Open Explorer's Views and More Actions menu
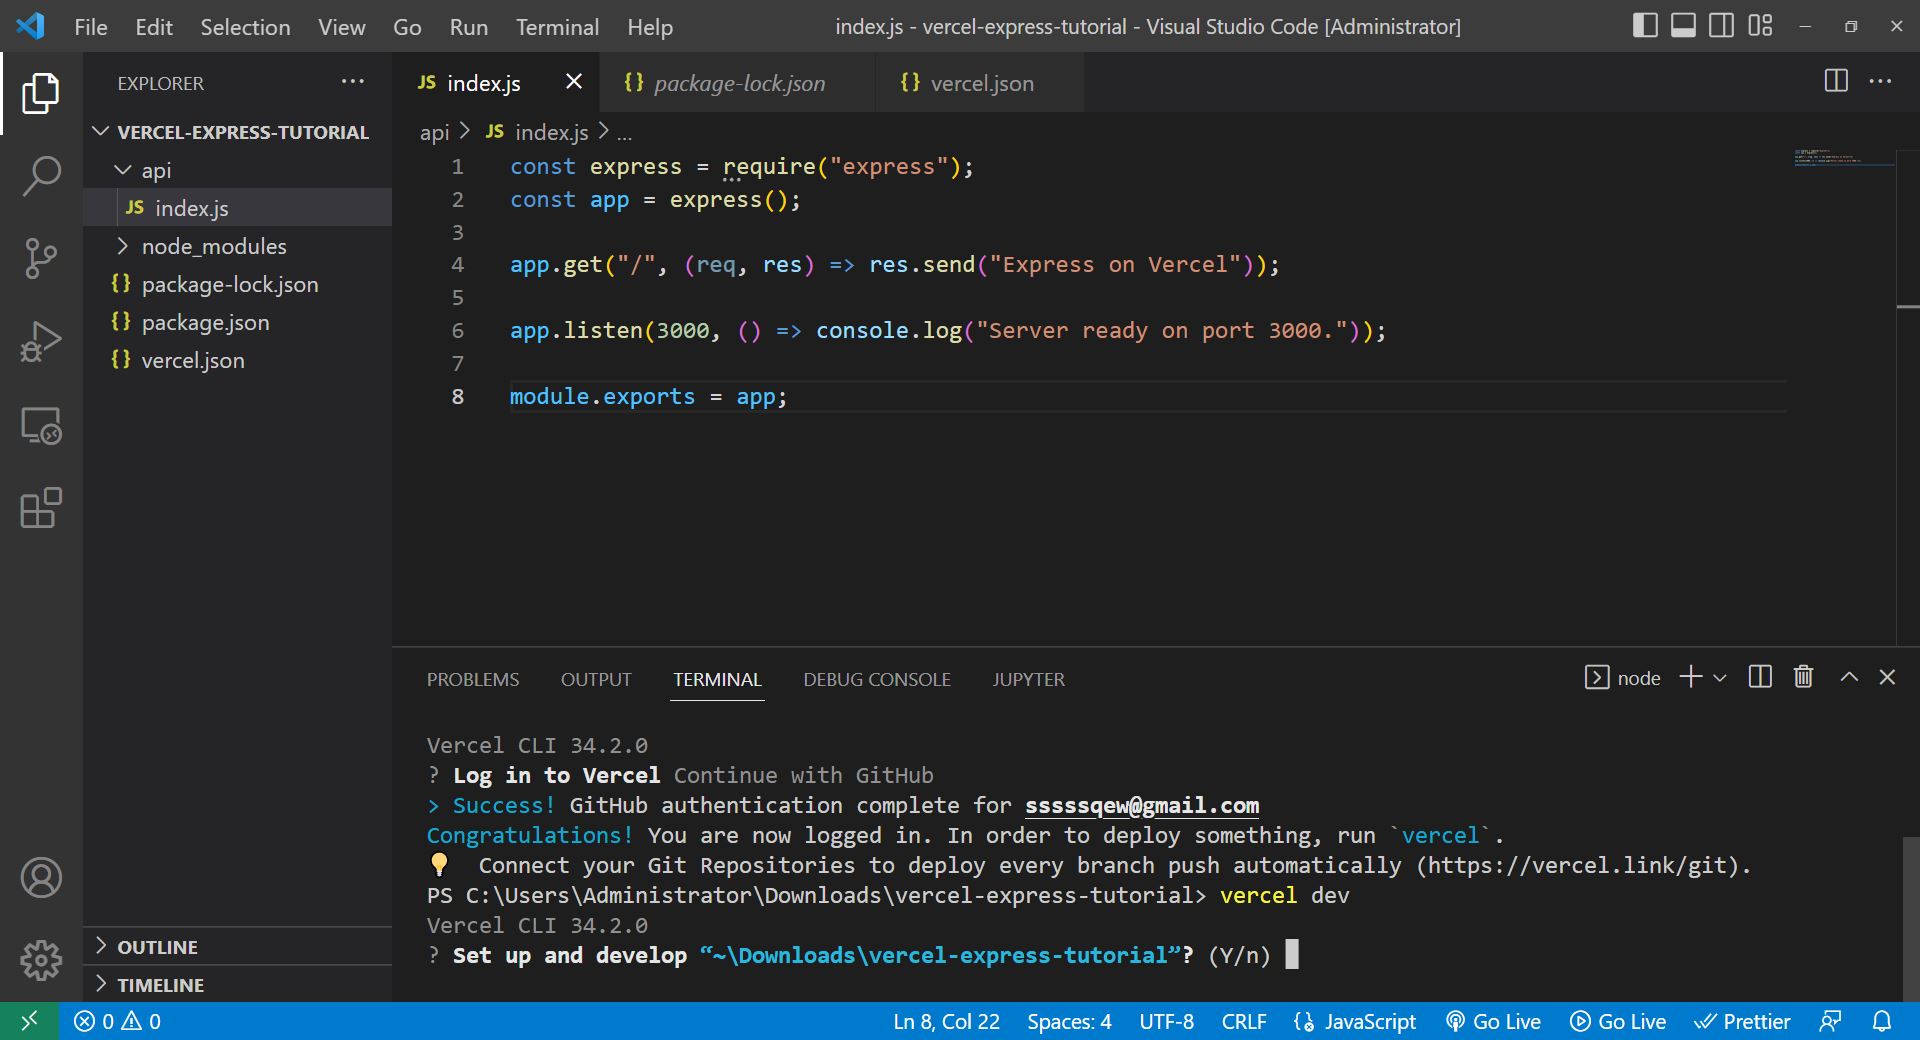This screenshot has height=1040, width=1920. (352, 82)
